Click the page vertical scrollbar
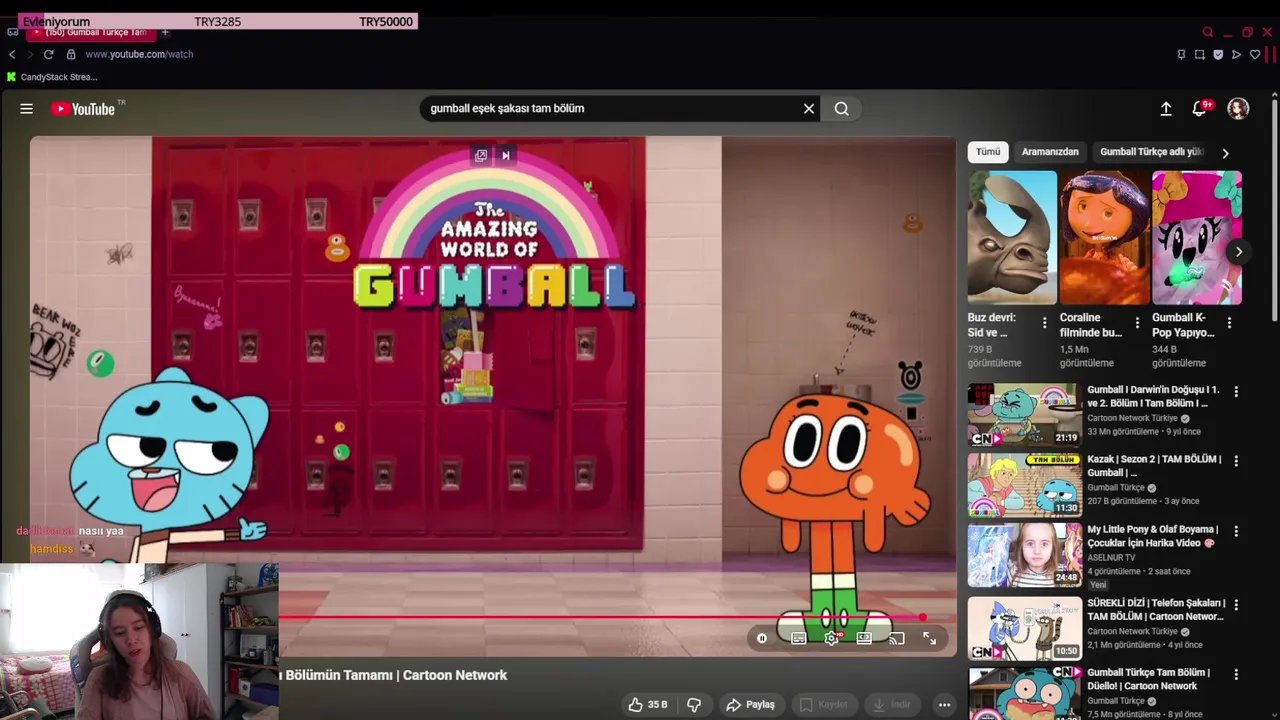 click(1274, 210)
